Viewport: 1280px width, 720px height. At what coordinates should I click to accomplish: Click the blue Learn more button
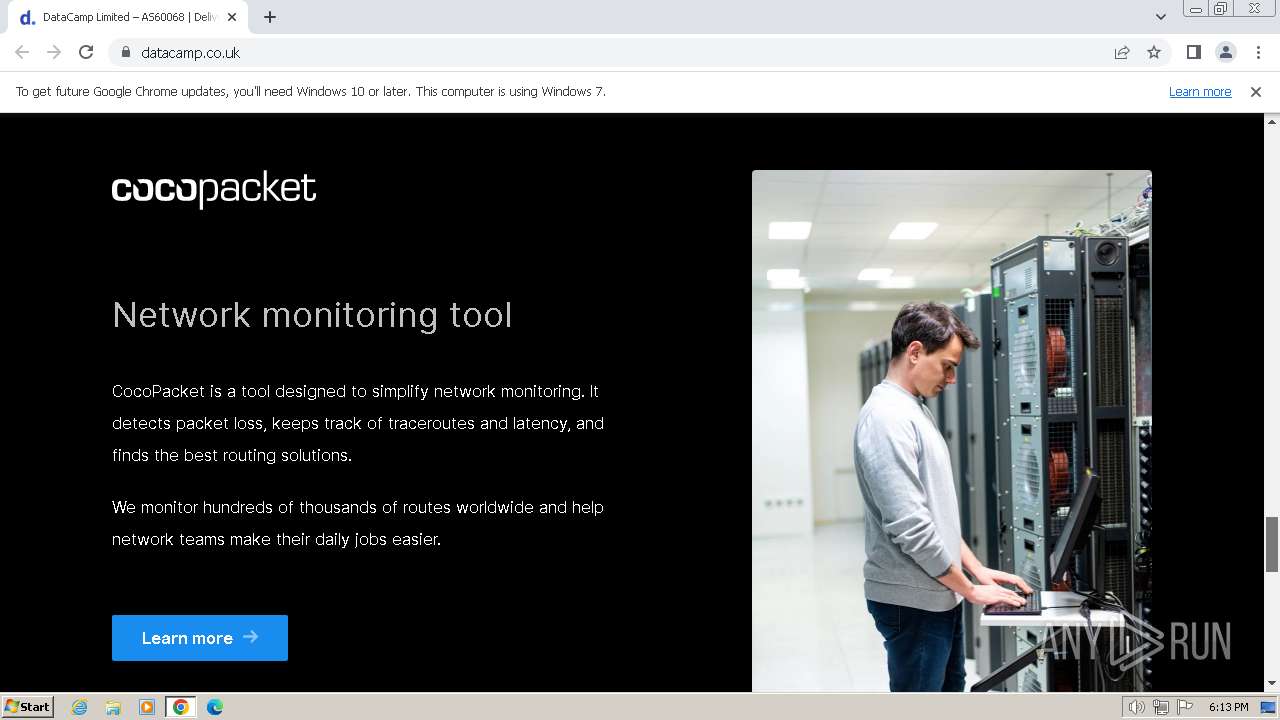[200, 638]
